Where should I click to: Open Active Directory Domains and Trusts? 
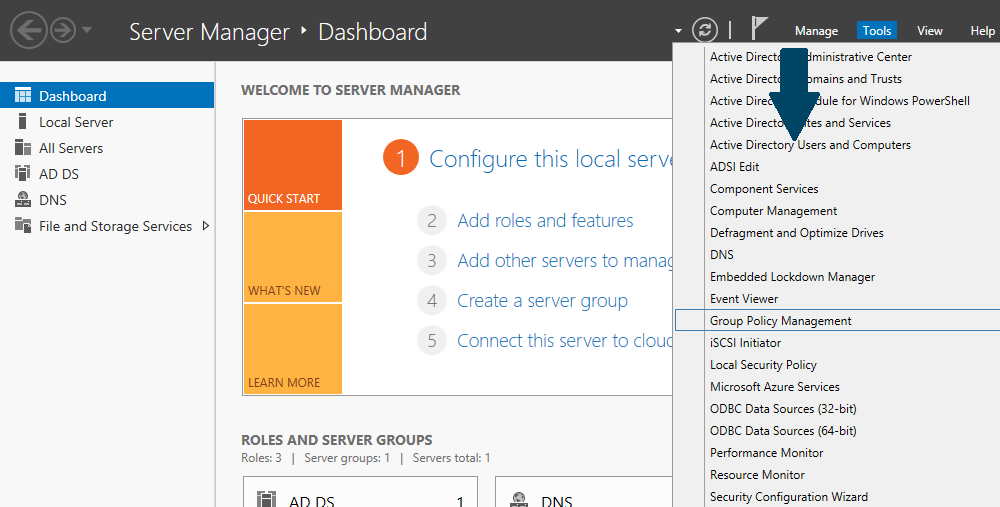coord(805,79)
